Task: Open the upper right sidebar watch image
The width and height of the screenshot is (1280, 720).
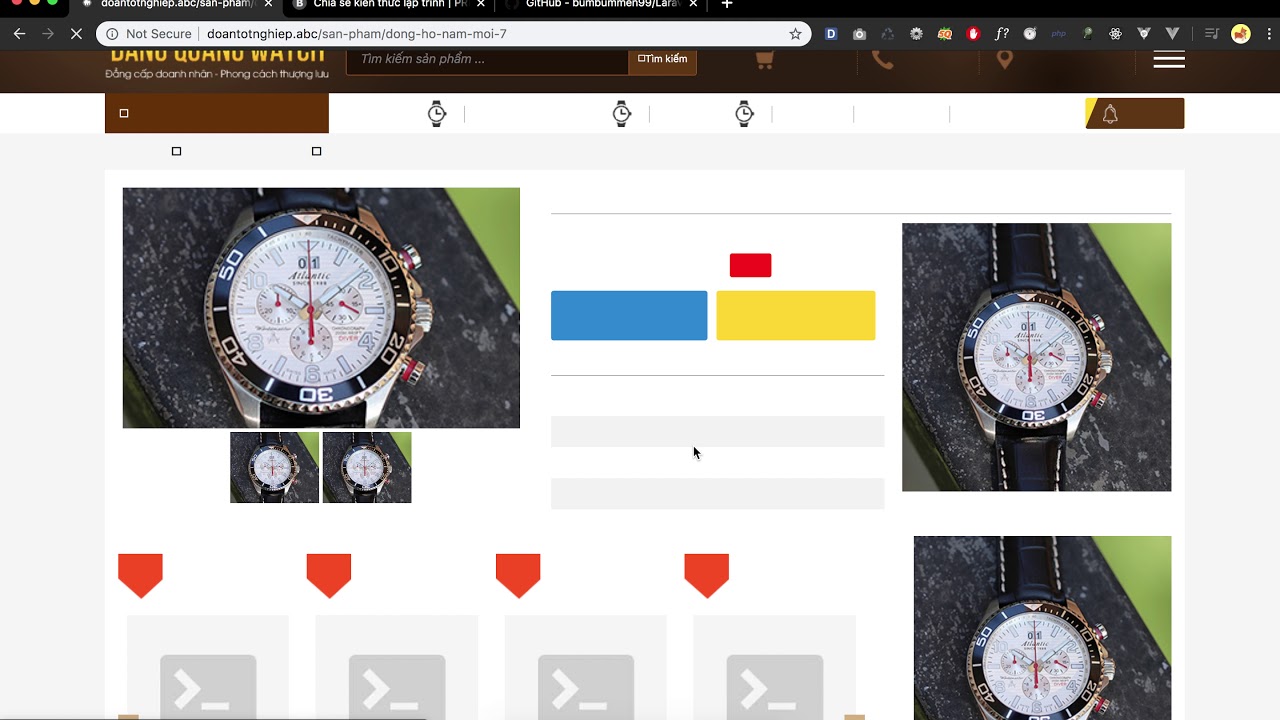Action: (x=1037, y=357)
